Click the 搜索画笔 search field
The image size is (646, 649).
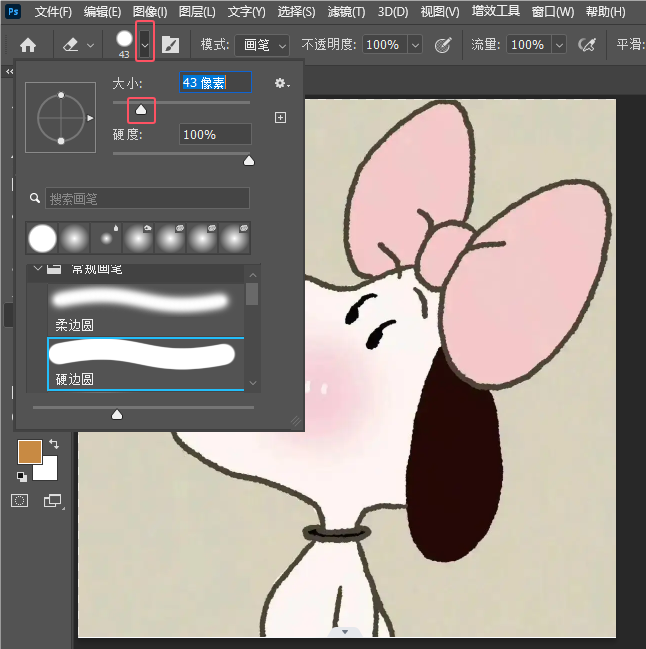(147, 198)
